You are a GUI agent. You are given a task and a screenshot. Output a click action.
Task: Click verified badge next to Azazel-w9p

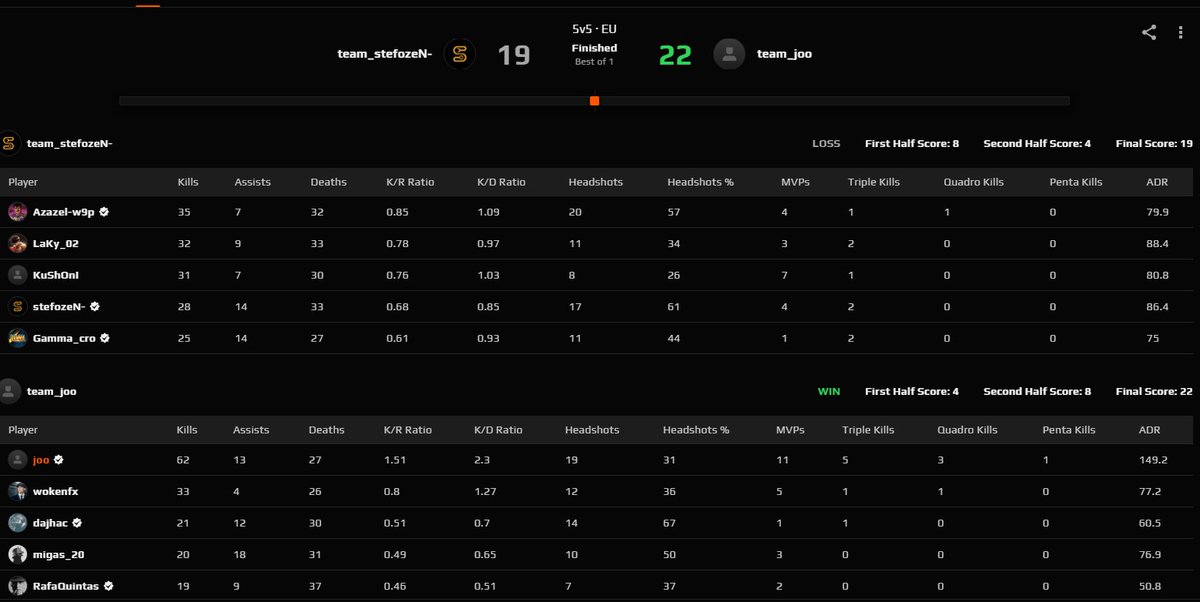tap(104, 212)
